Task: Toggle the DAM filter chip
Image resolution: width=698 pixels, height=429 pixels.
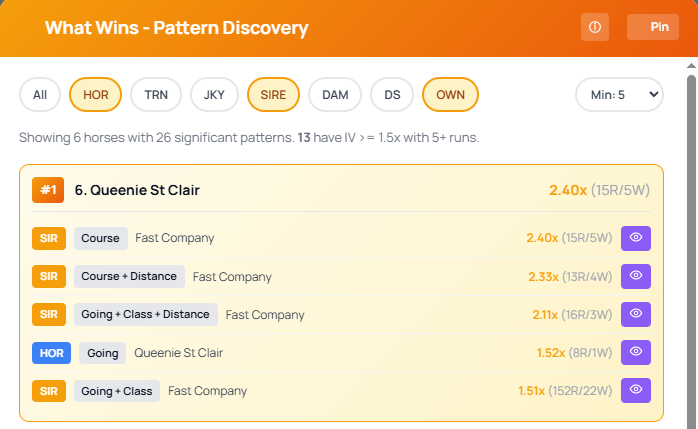Action: [x=335, y=95]
